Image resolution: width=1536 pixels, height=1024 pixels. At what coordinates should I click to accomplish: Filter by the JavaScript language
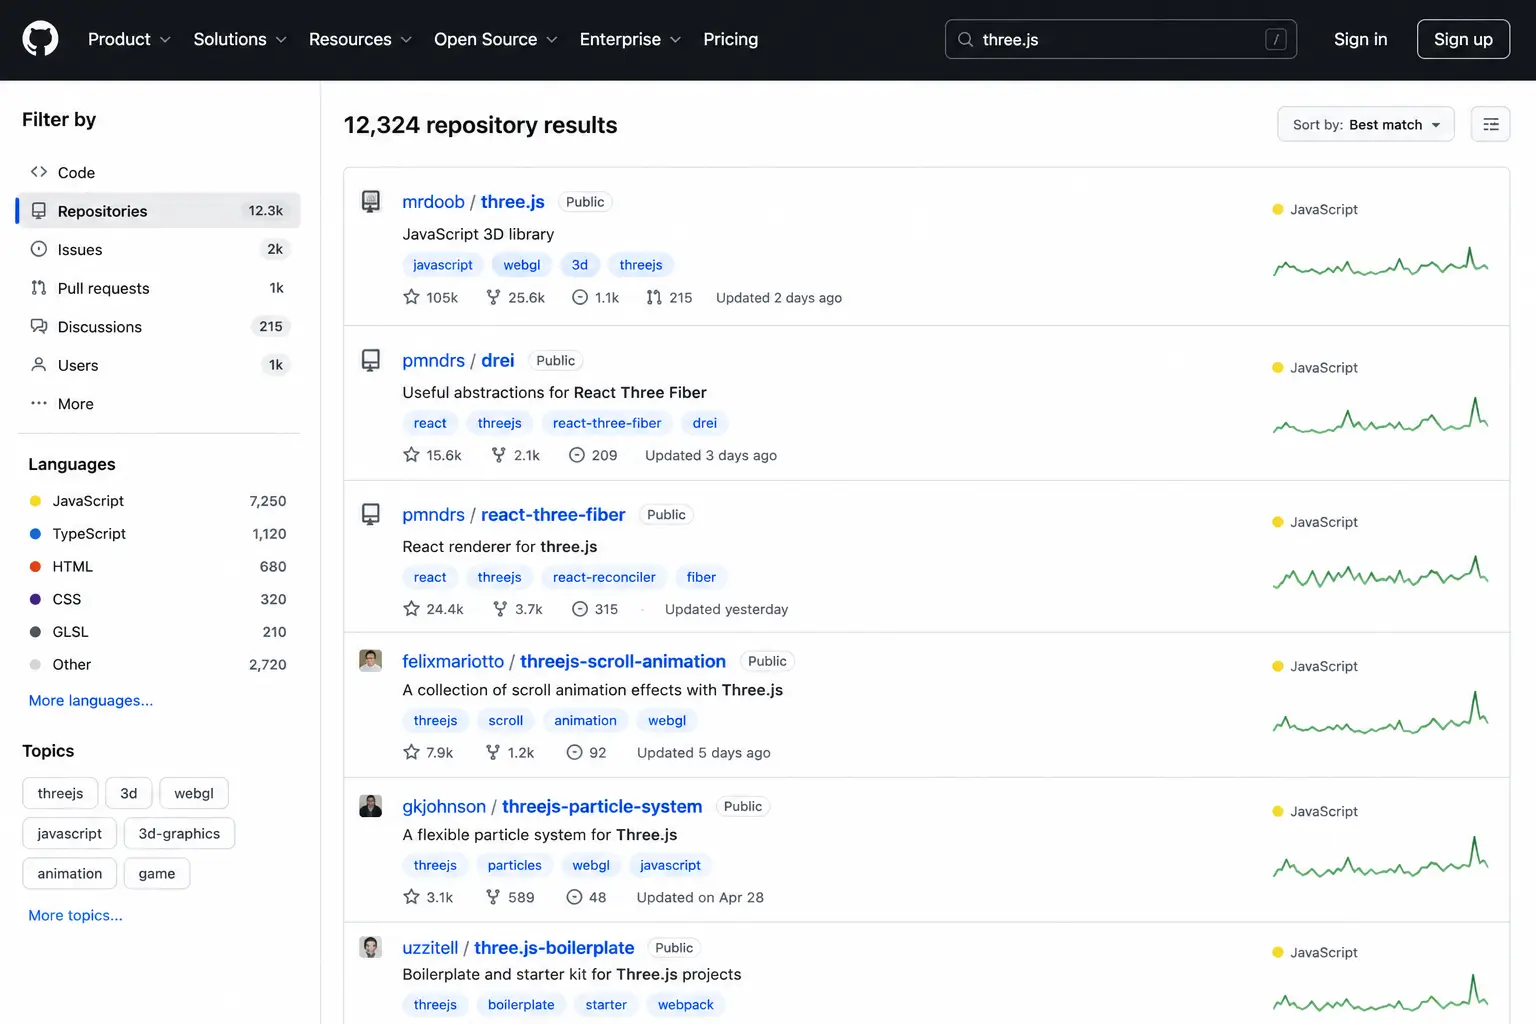tap(158, 501)
